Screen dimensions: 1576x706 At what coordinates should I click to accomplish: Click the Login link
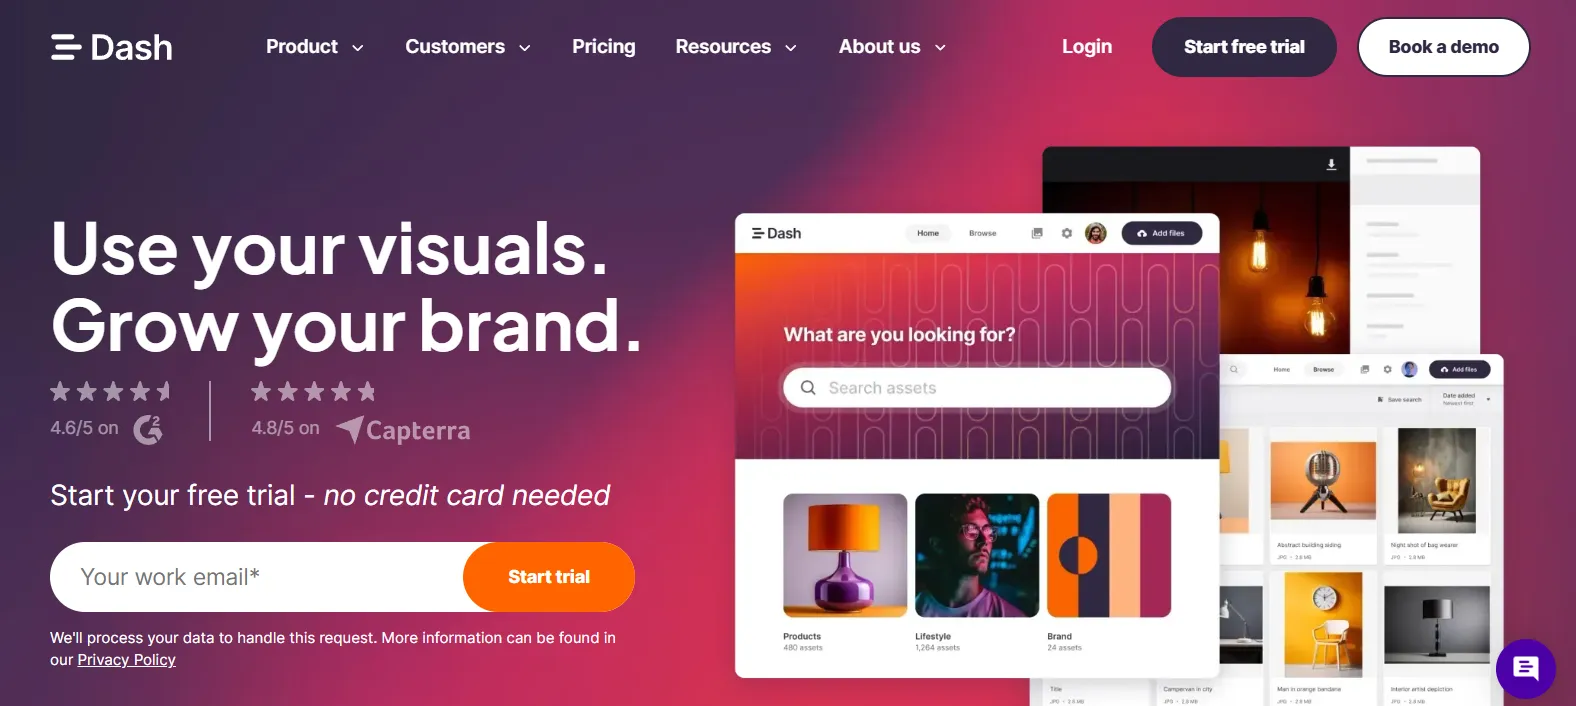(1087, 47)
